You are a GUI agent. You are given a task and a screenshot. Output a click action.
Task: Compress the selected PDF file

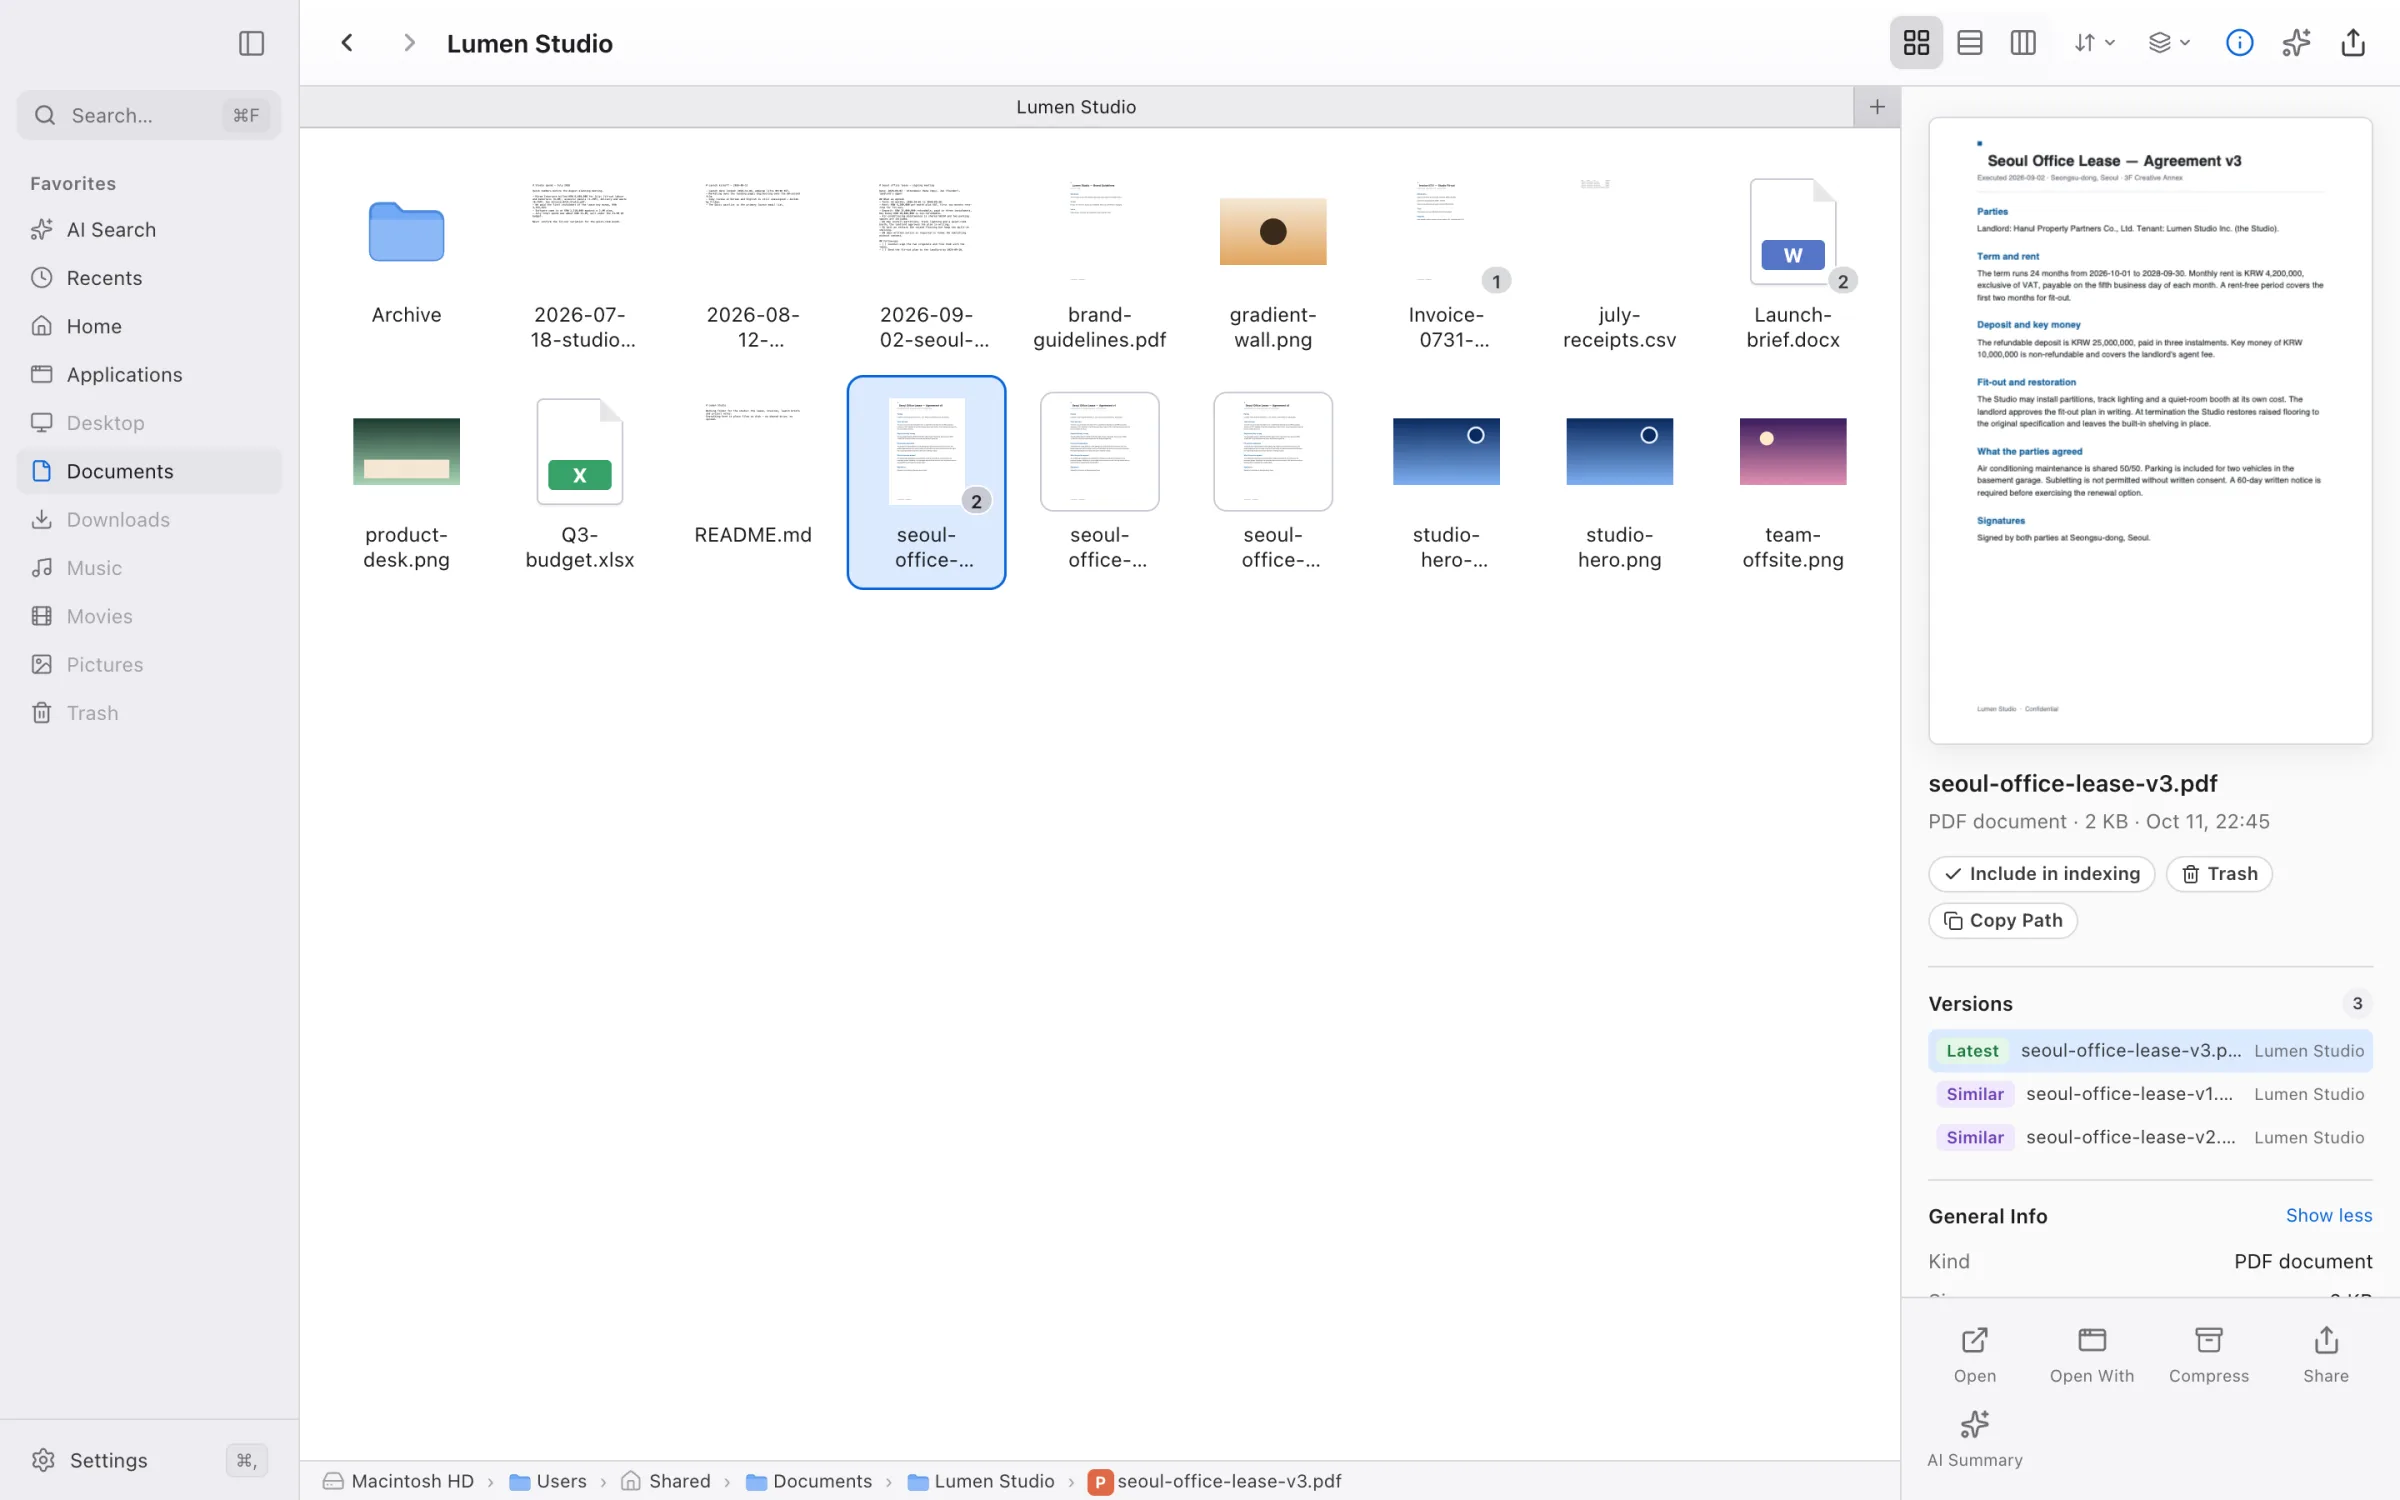(x=2208, y=1355)
